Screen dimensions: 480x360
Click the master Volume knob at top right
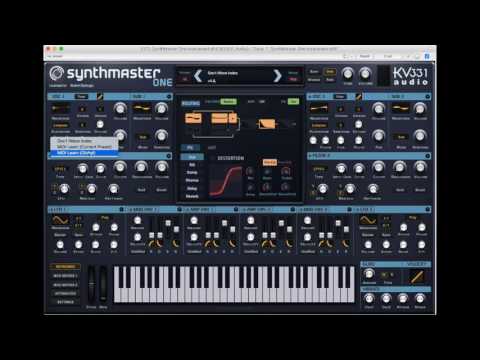point(365,74)
